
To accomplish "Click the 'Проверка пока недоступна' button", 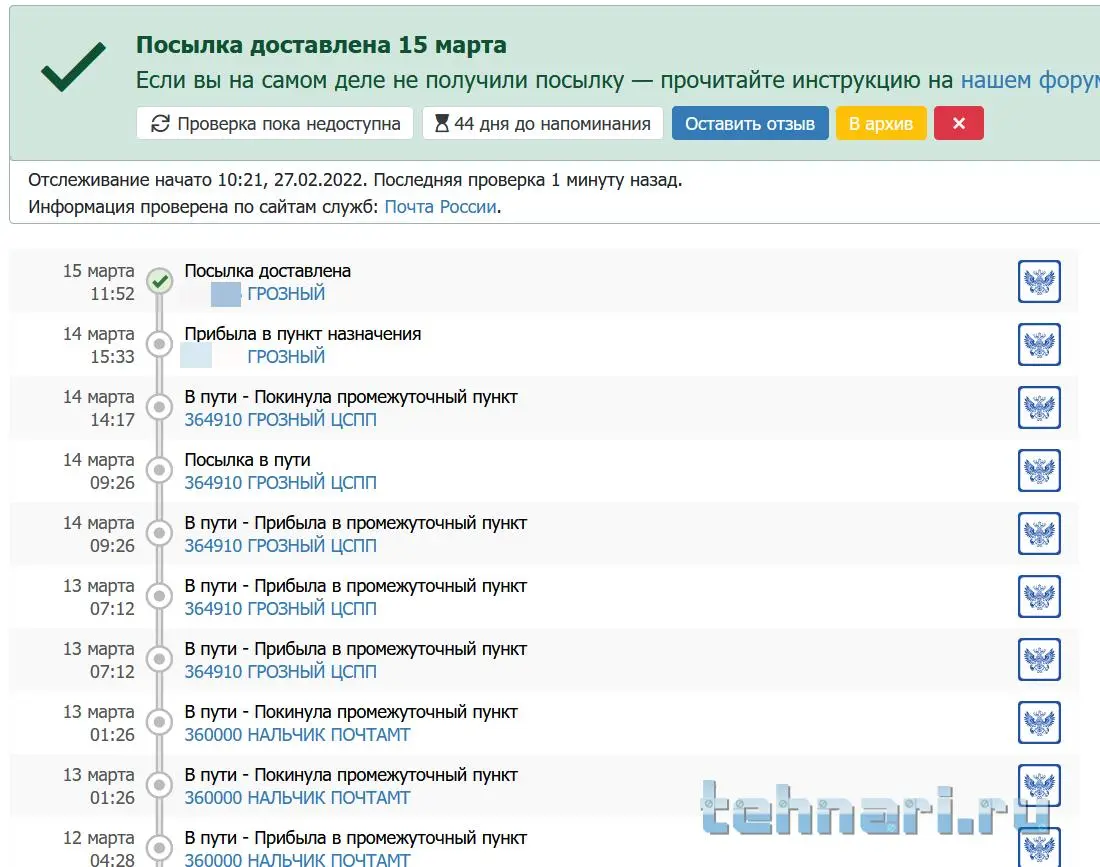I will pos(275,123).
